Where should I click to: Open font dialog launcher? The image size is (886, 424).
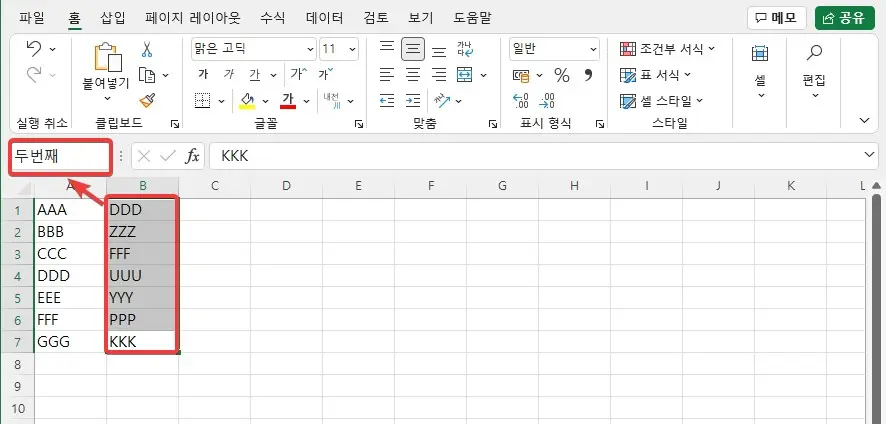pyautogui.click(x=359, y=124)
